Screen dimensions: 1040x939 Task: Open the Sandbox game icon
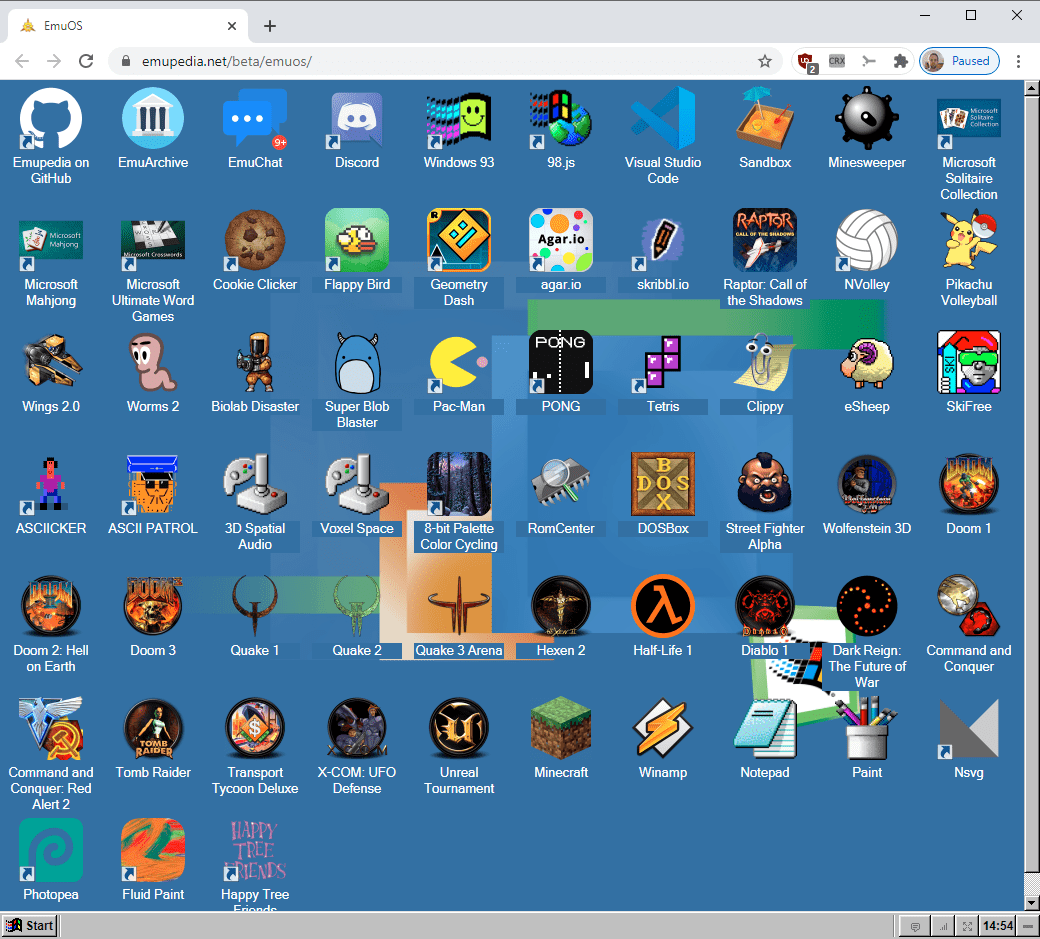point(765,118)
